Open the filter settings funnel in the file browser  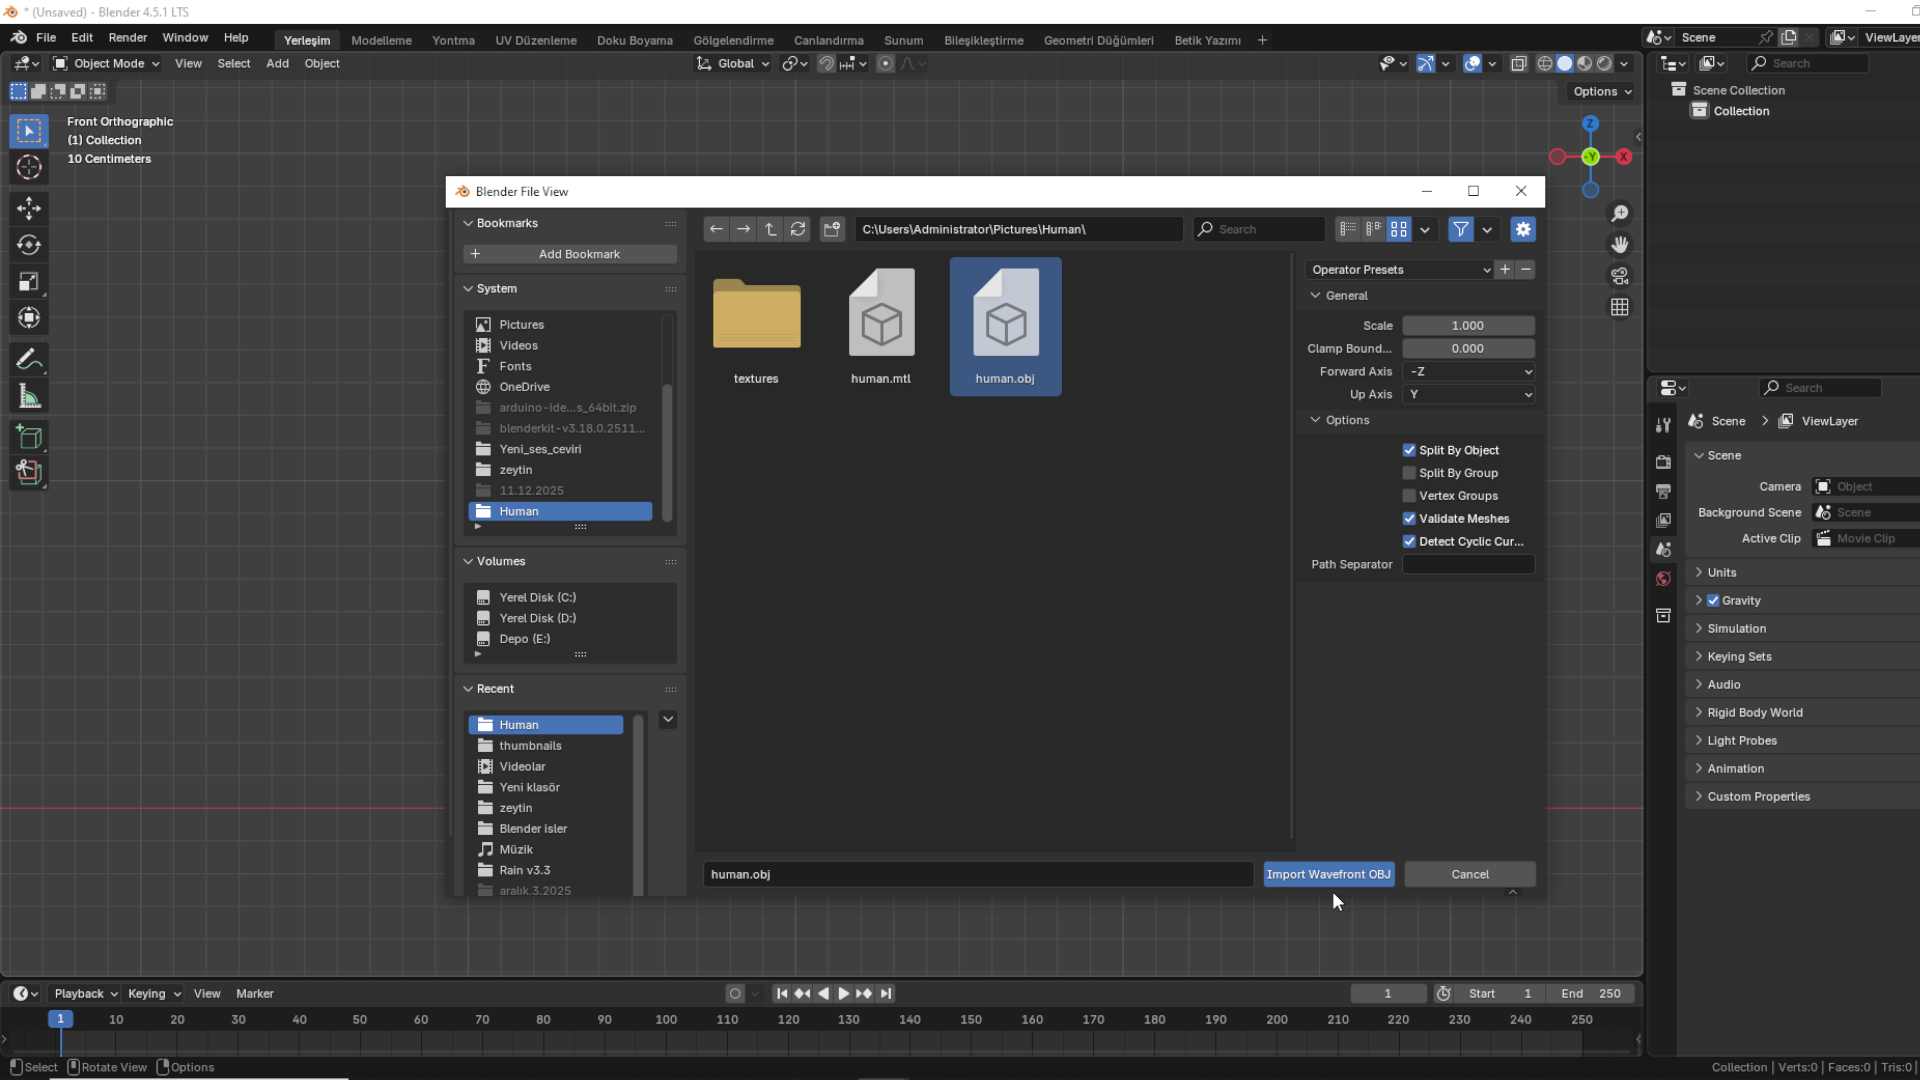pyautogui.click(x=1460, y=229)
